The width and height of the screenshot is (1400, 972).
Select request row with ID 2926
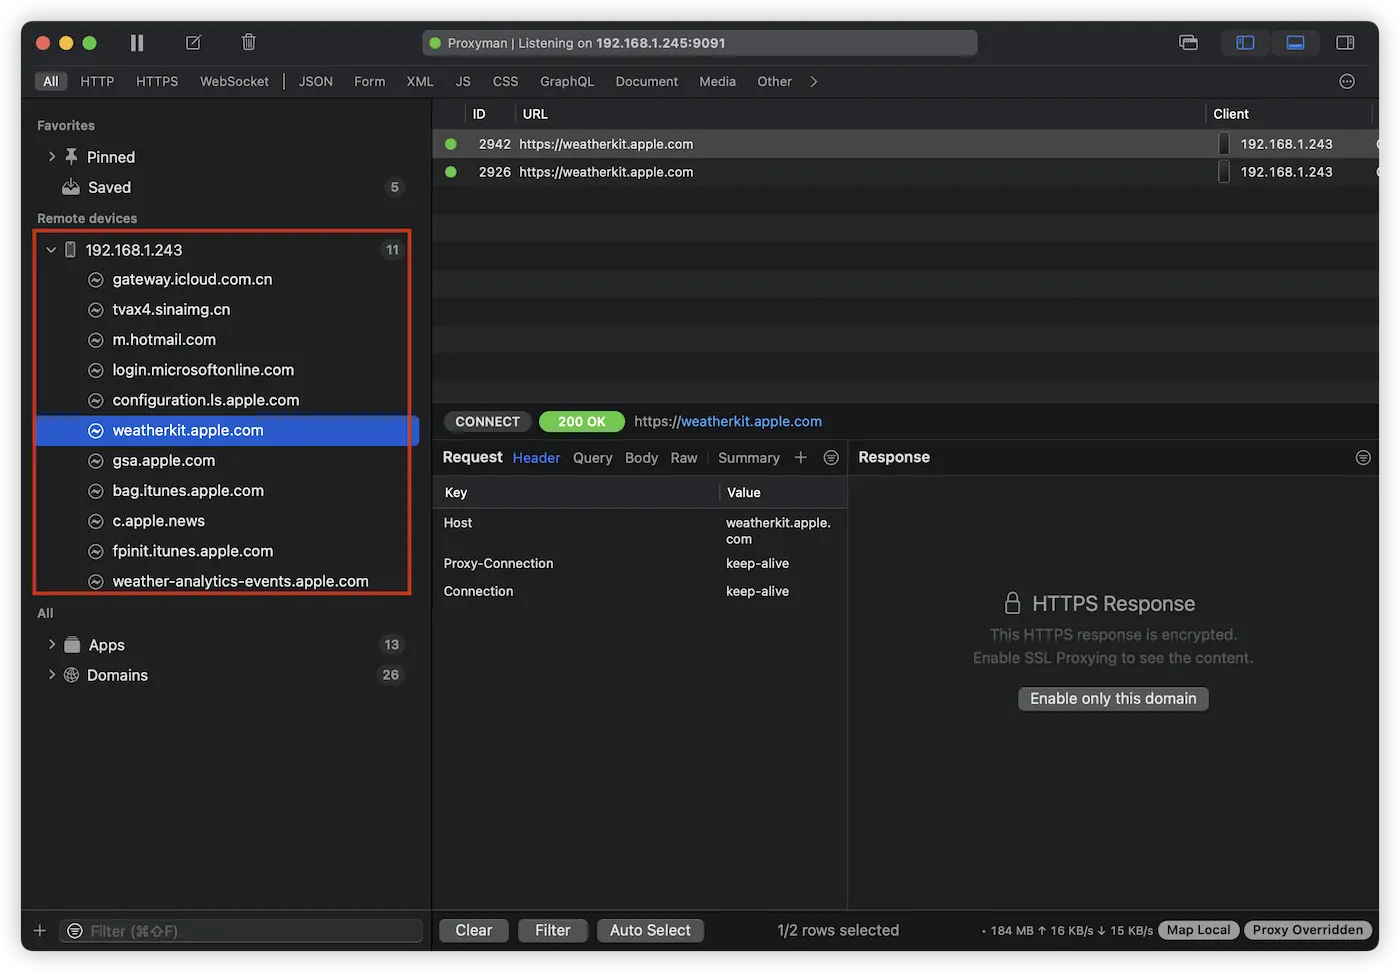[905, 172]
